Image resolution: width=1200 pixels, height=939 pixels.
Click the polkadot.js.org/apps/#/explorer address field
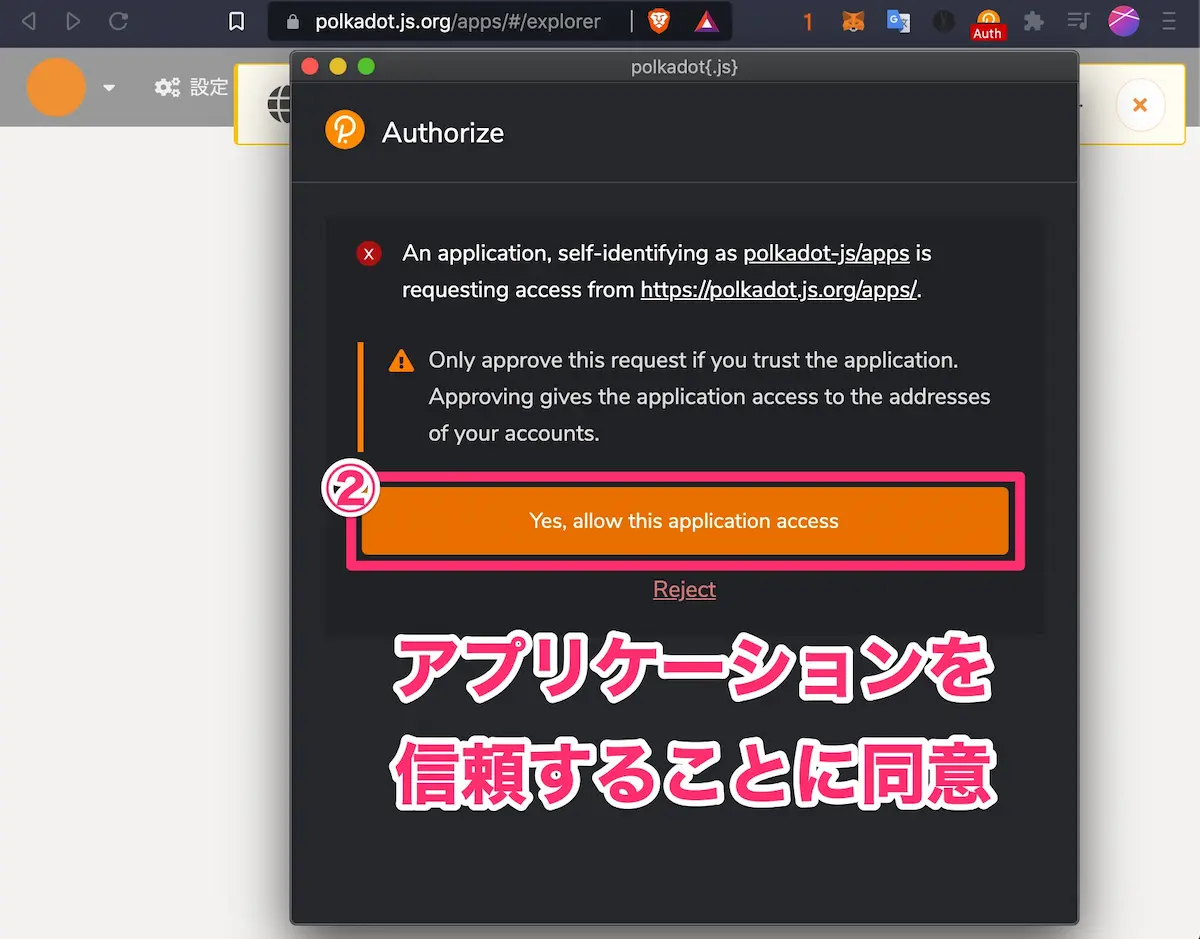[458, 21]
